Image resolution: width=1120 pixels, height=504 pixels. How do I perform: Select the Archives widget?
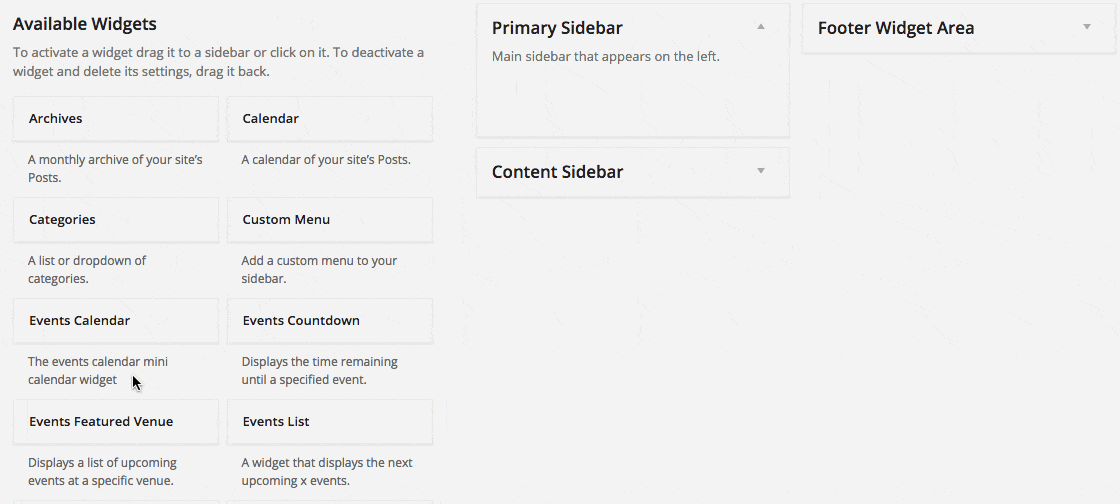[116, 119]
